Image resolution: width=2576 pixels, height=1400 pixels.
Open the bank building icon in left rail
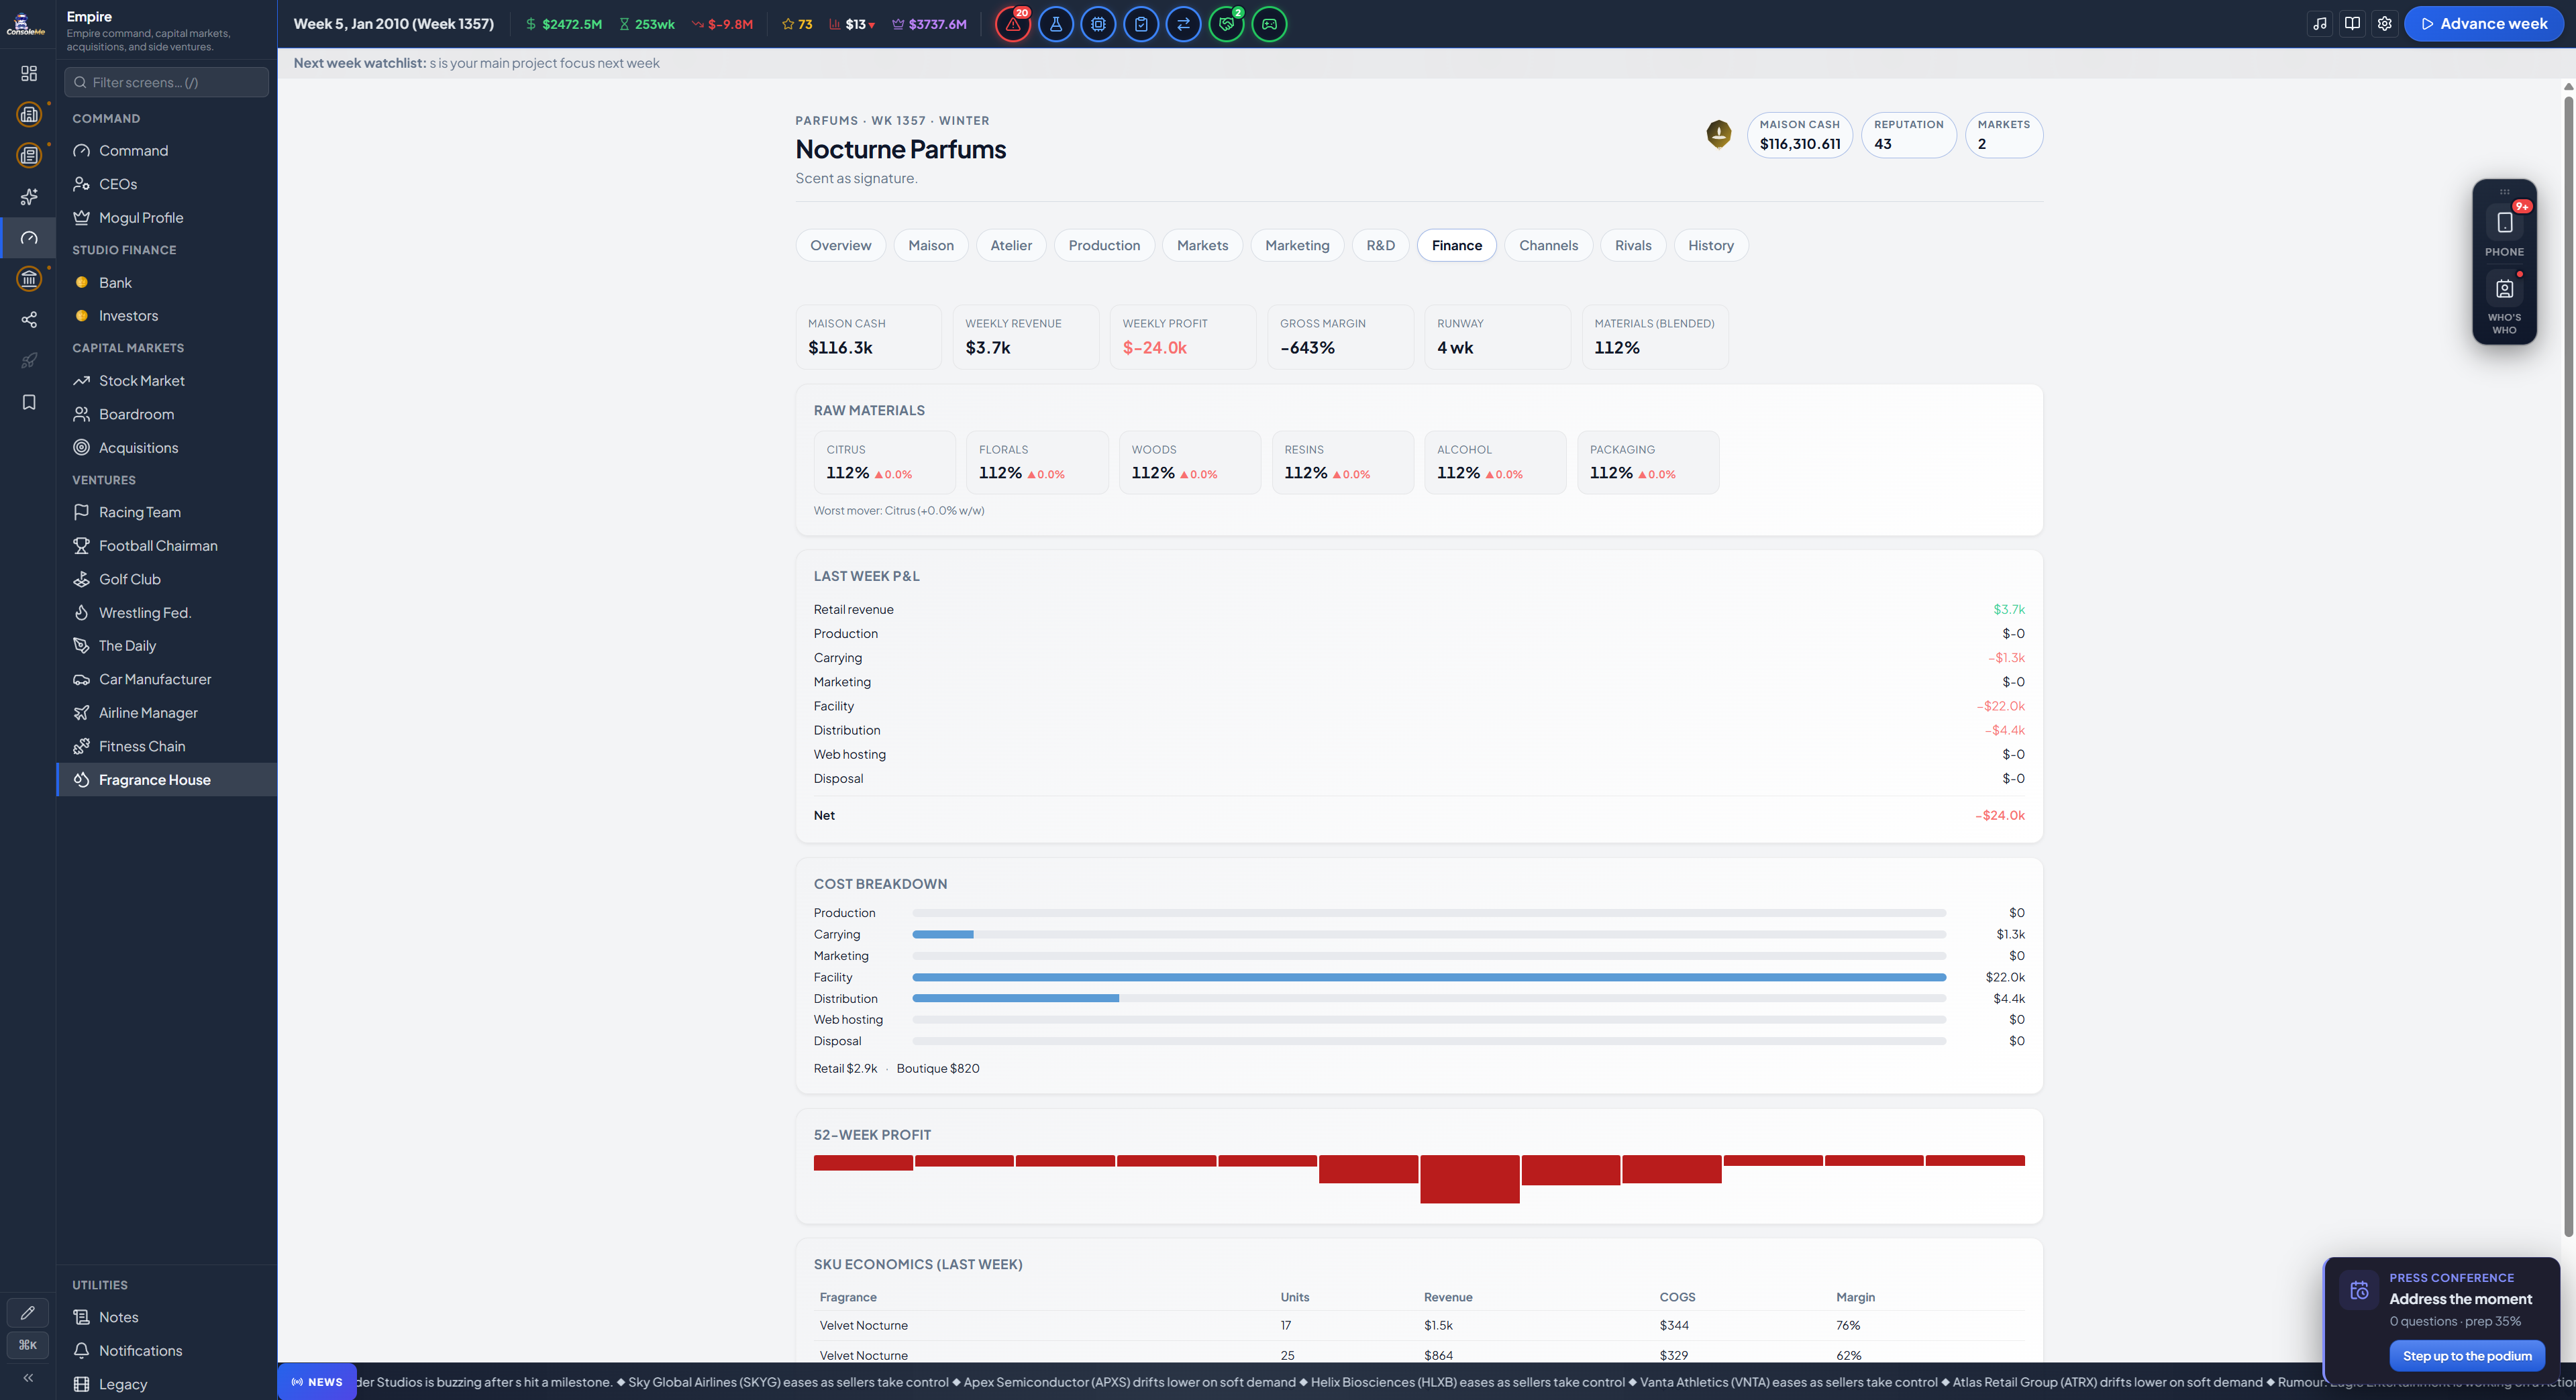29,279
